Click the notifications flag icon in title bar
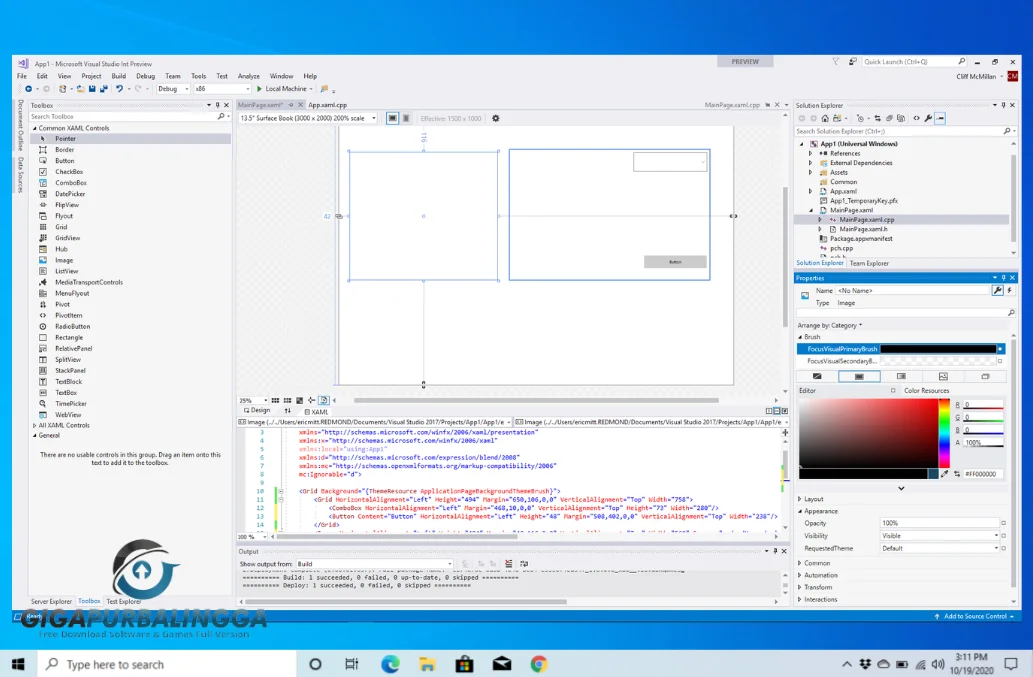Viewport: 1033px width, 677px height. pyautogui.click(x=835, y=62)
